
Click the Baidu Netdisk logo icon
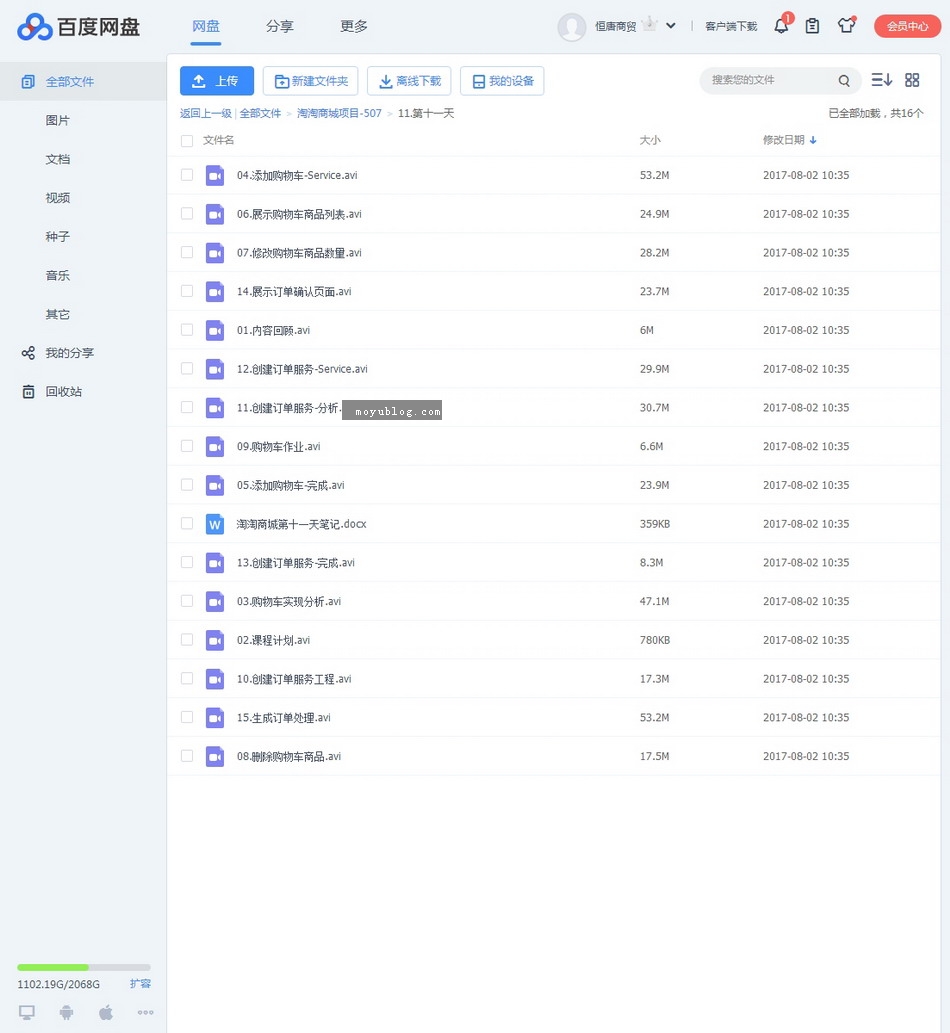35,27
